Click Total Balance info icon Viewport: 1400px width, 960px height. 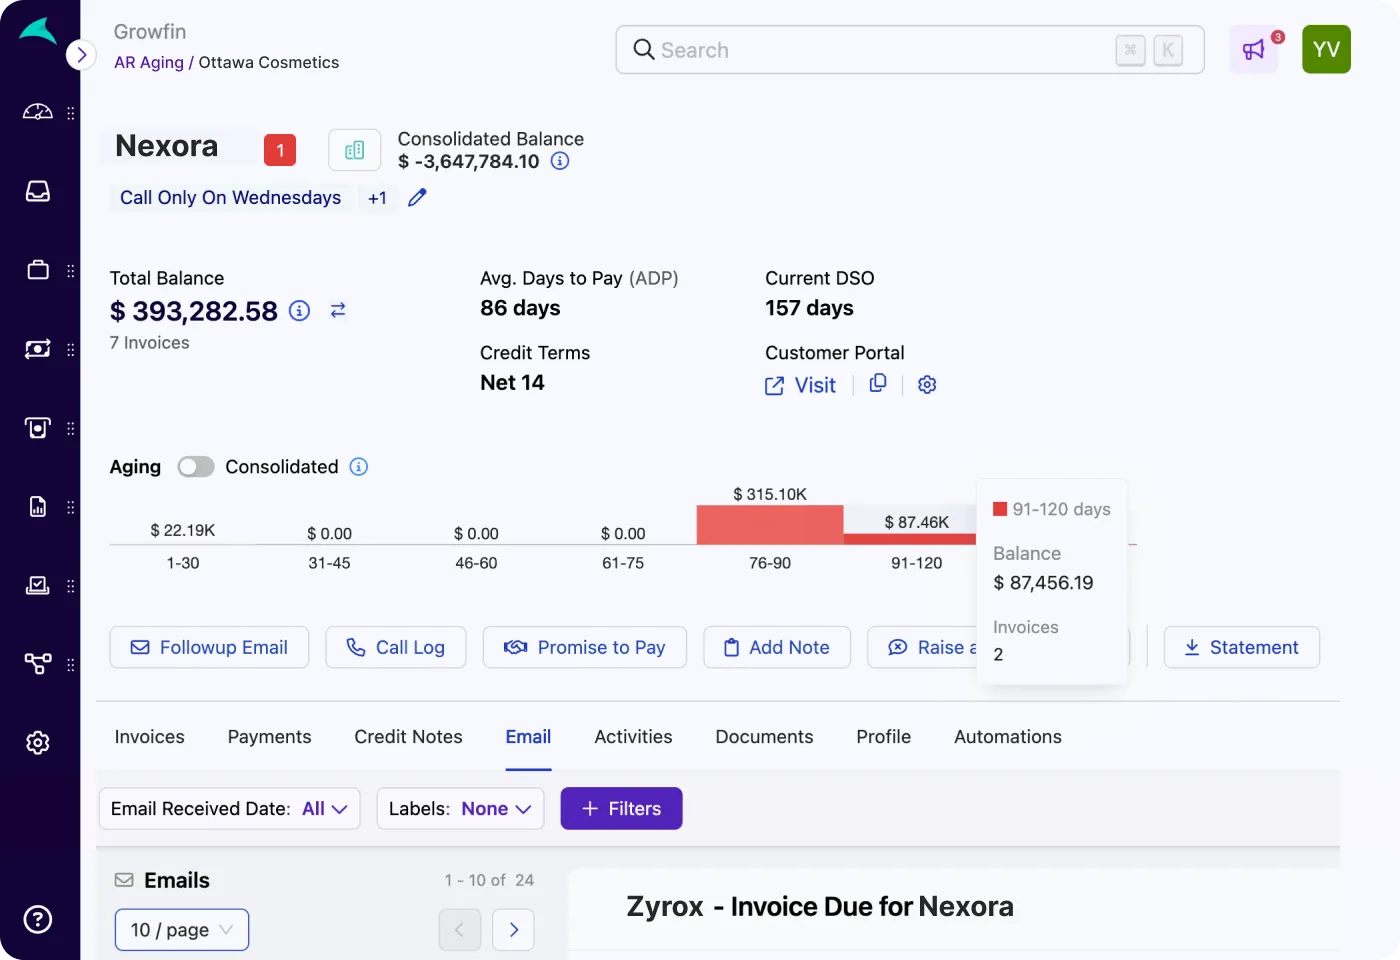pyautogui.click(x=299, y=311)
